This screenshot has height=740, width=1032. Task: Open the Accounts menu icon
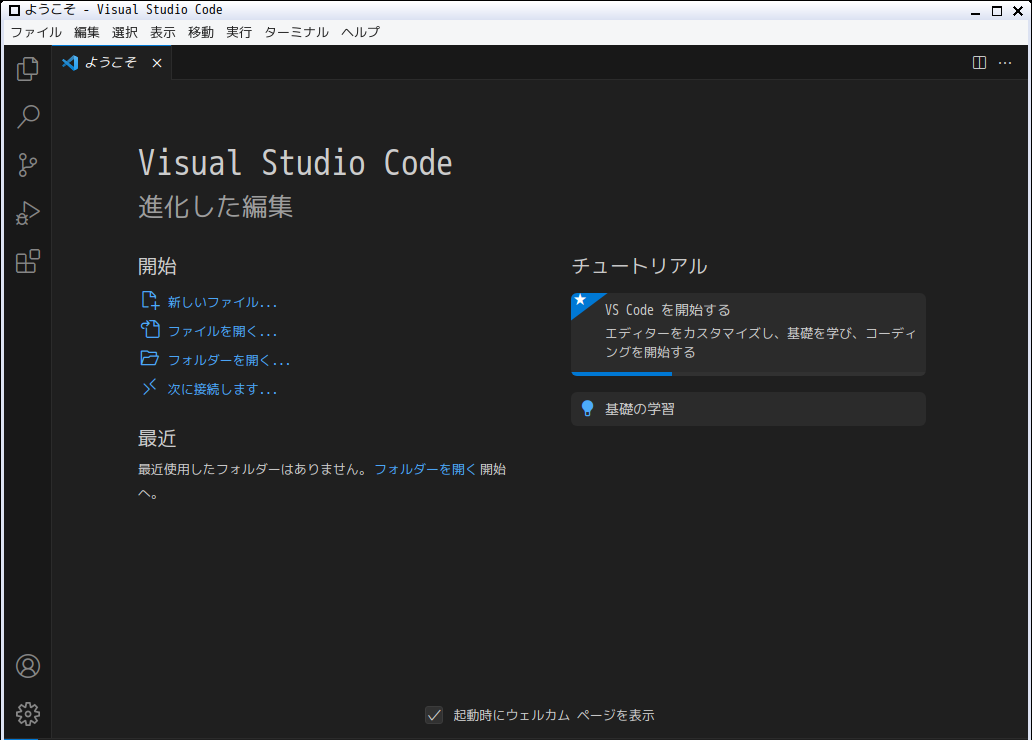coord(28,666)
